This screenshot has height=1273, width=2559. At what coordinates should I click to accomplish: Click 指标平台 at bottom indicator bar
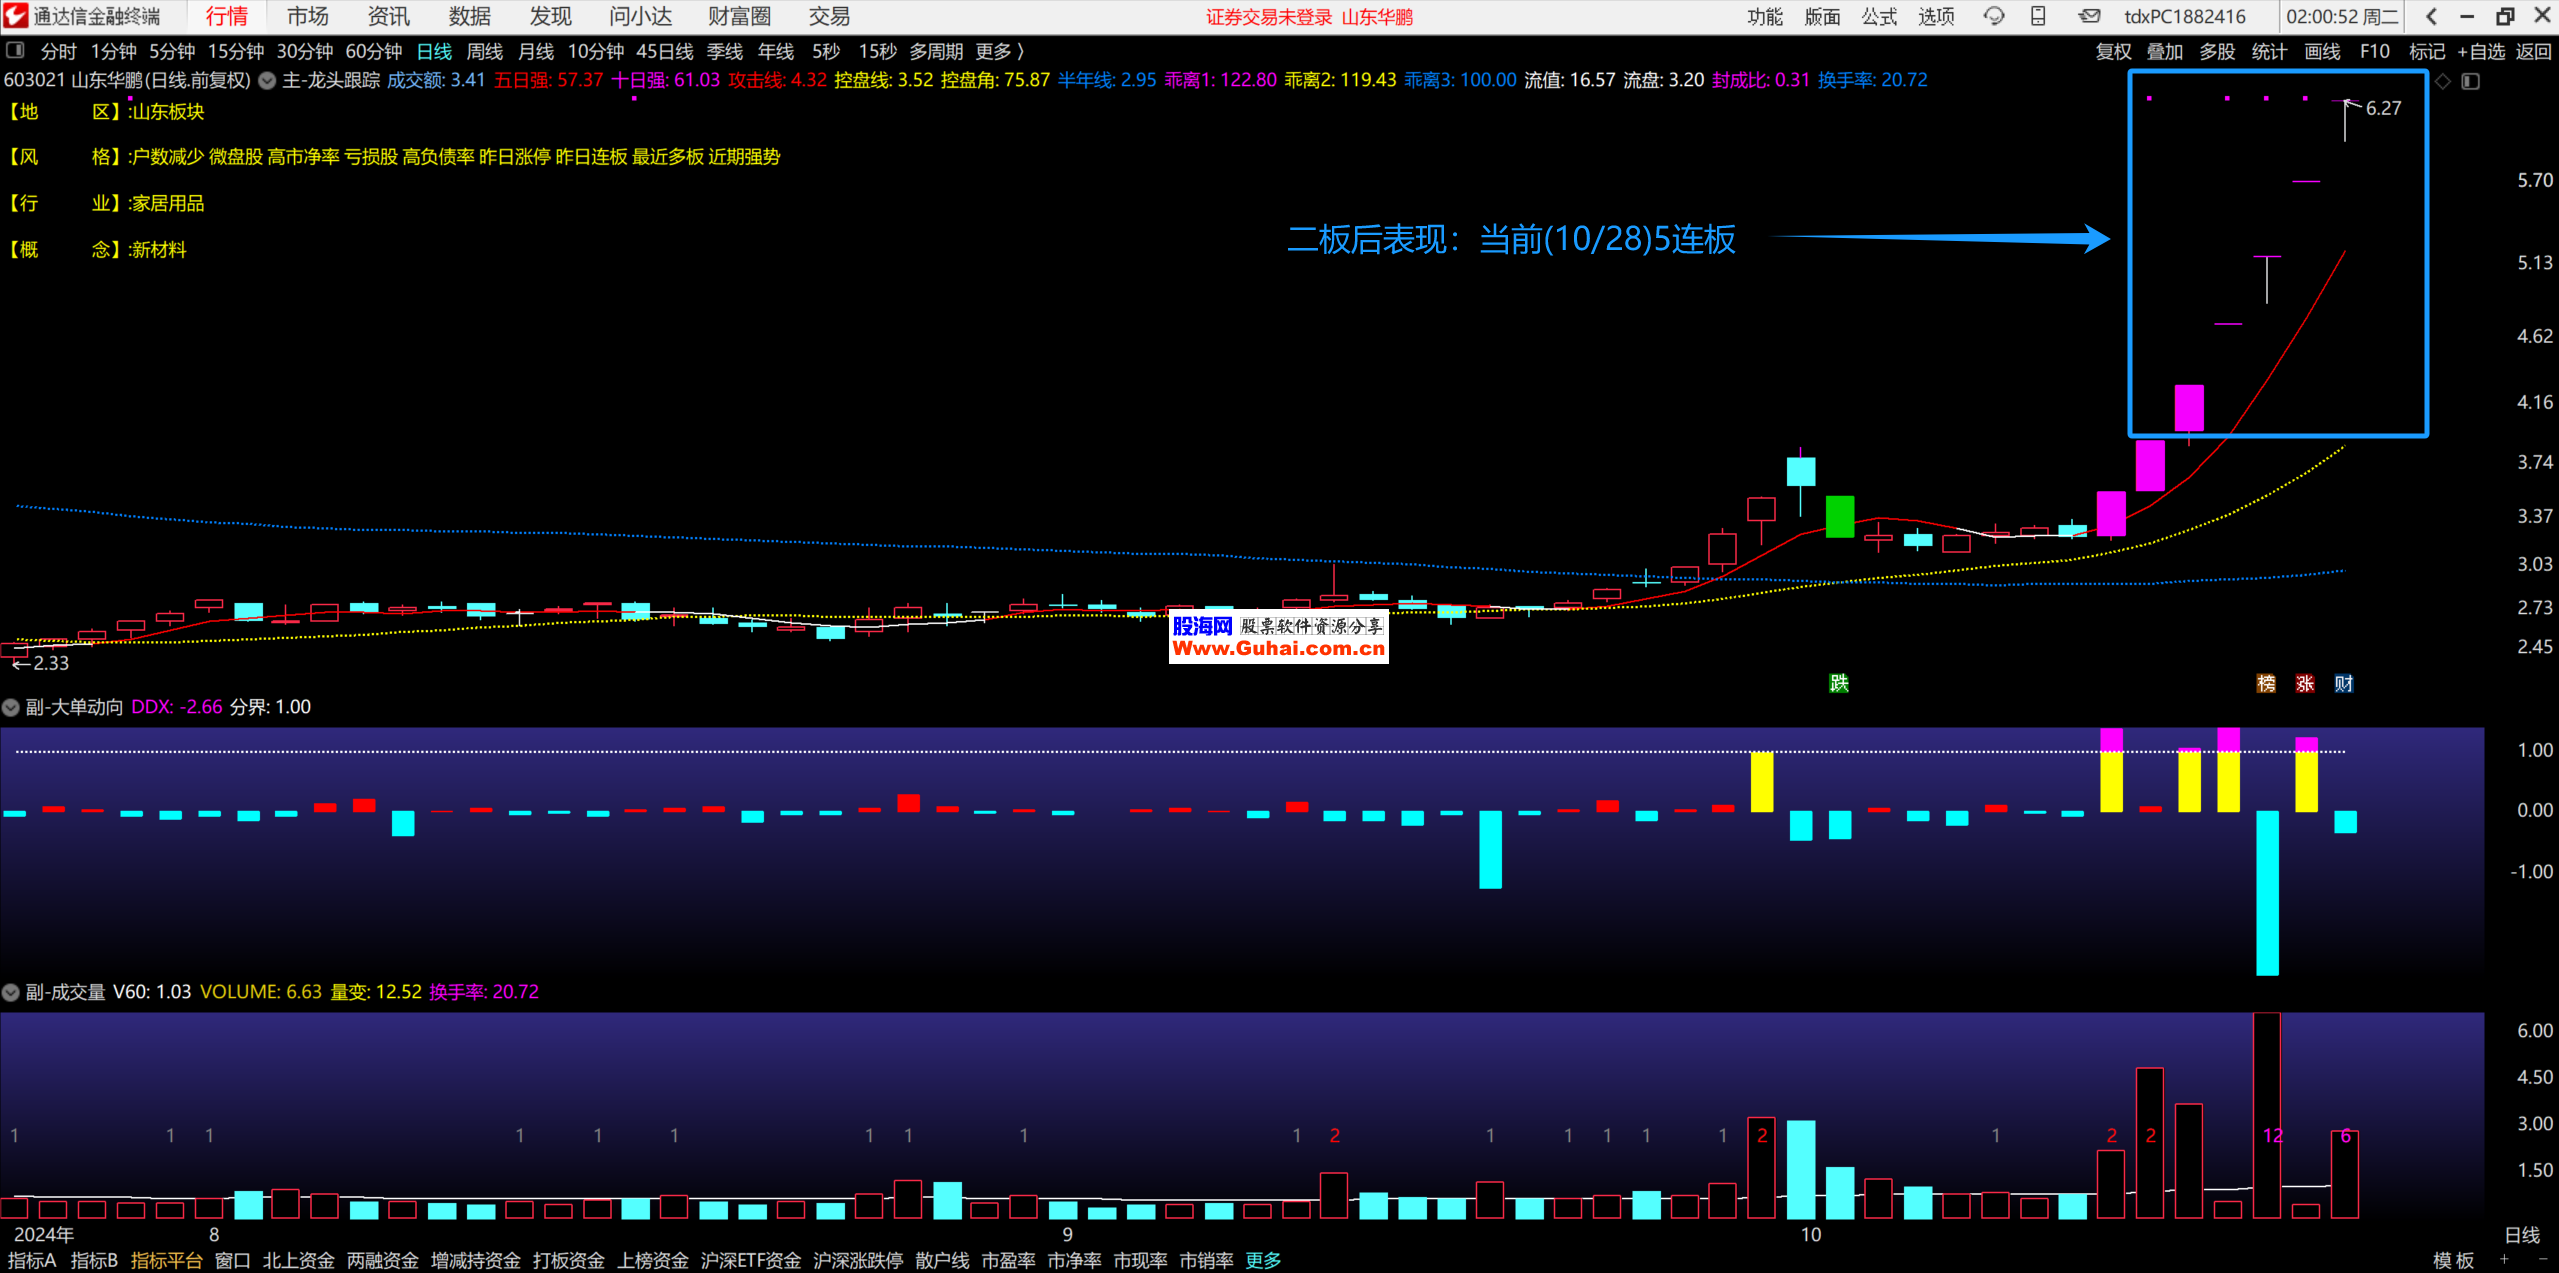[166, 1260]
